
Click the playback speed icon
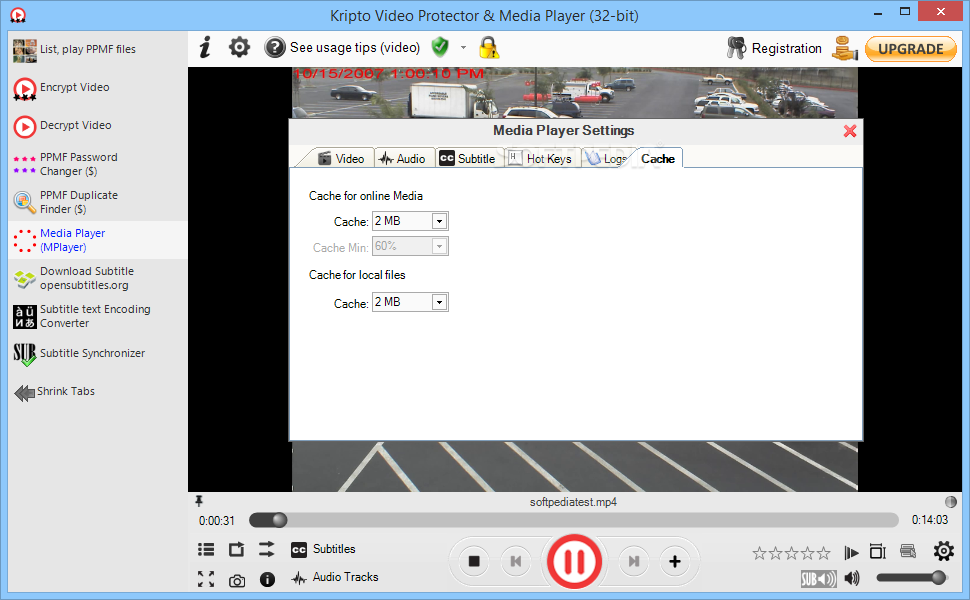click(851, 552)
